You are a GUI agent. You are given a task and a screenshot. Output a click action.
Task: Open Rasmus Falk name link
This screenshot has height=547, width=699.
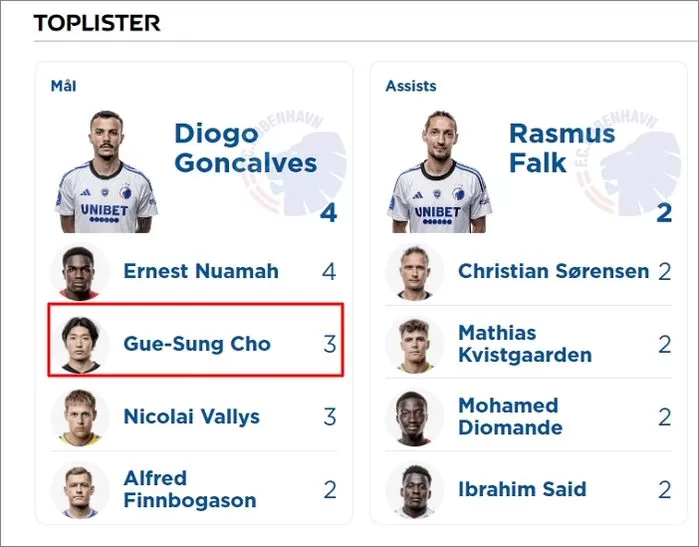pos(562,148)
